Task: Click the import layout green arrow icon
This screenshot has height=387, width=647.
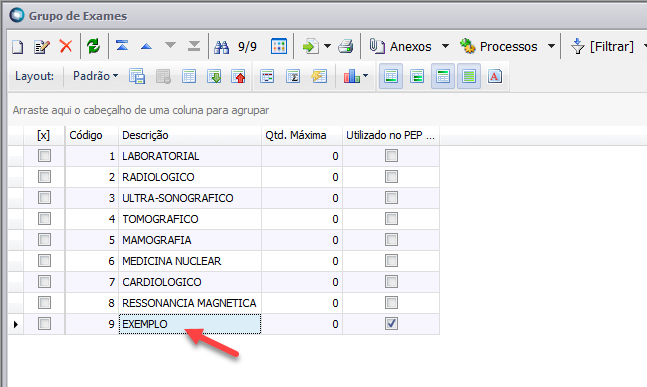Action: (x=214, y=76)
